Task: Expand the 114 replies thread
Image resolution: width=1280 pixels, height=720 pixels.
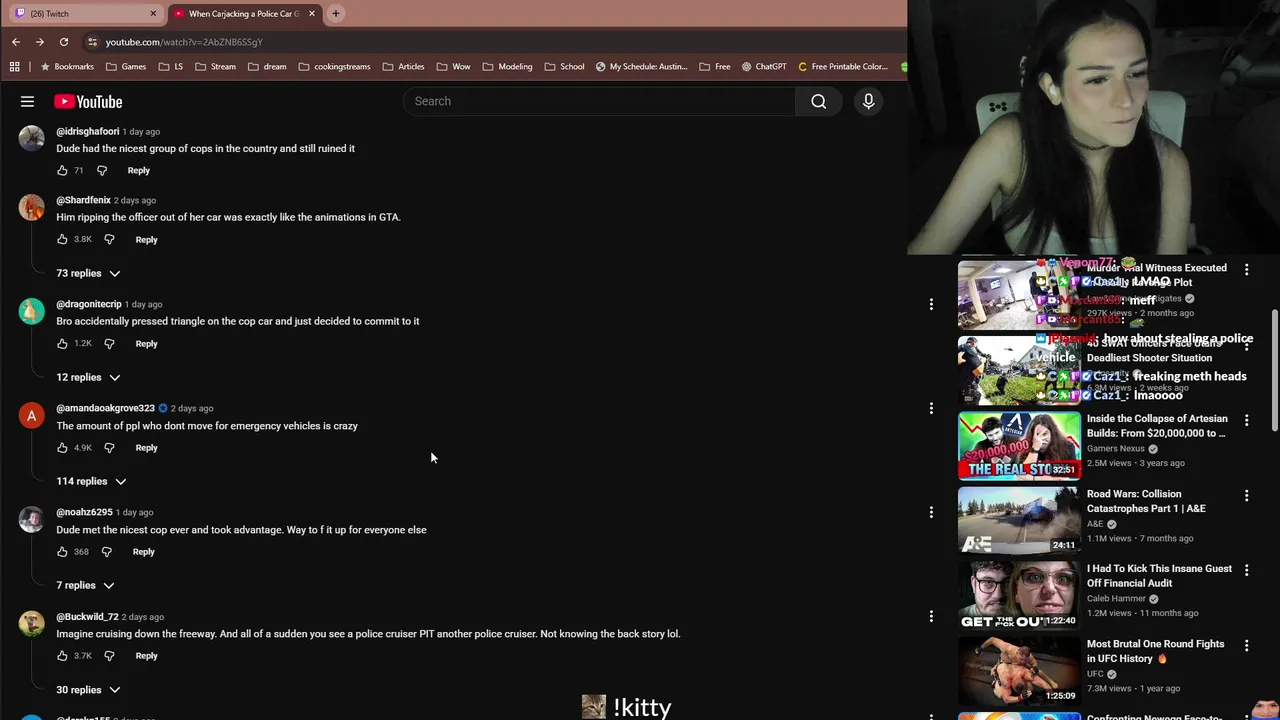Action: [91, 481]
